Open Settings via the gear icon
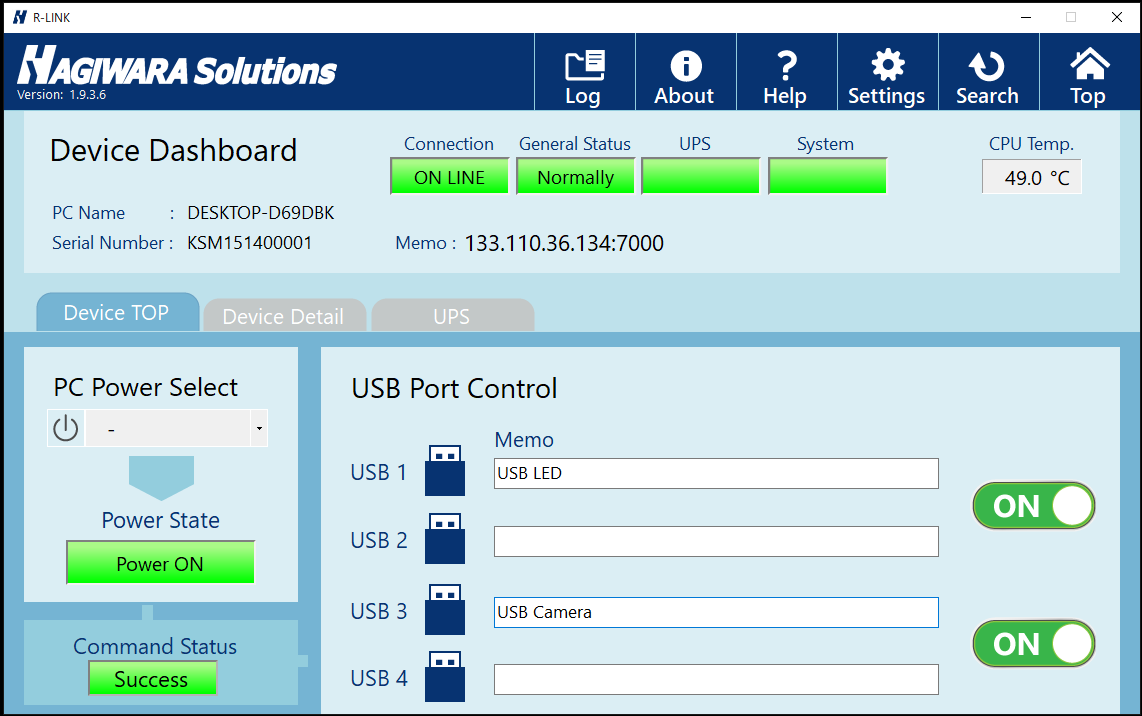The height and width of the screenshot is (716, 1142). tap(888, 72)
